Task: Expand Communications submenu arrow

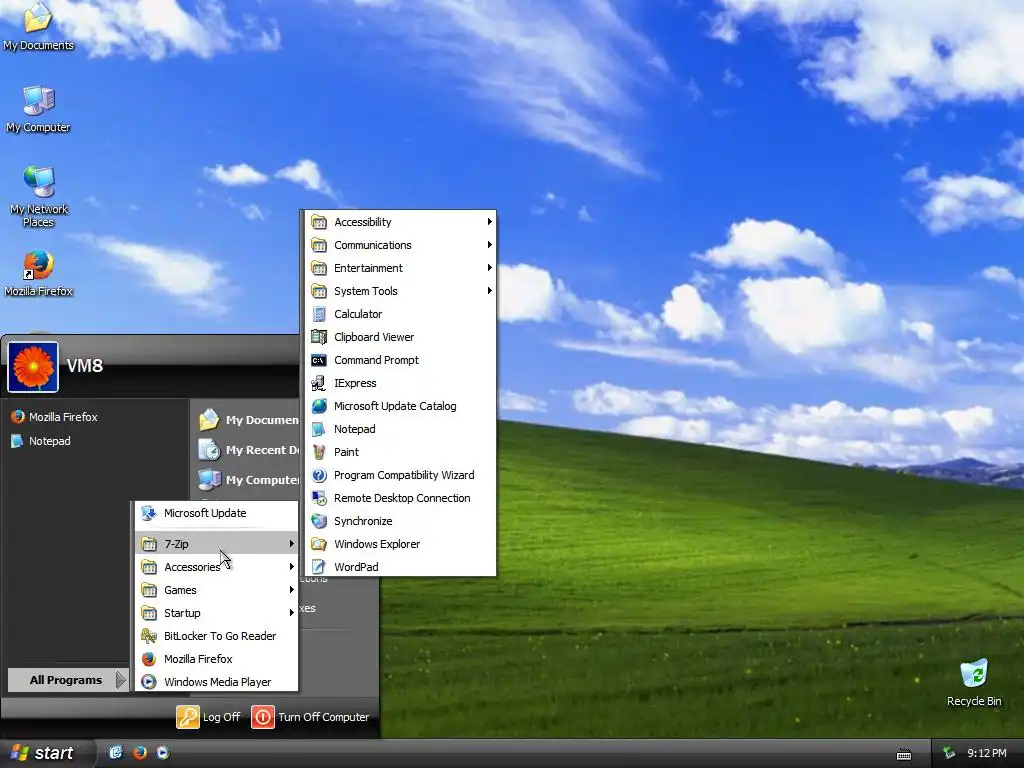Action: [489, 245]
